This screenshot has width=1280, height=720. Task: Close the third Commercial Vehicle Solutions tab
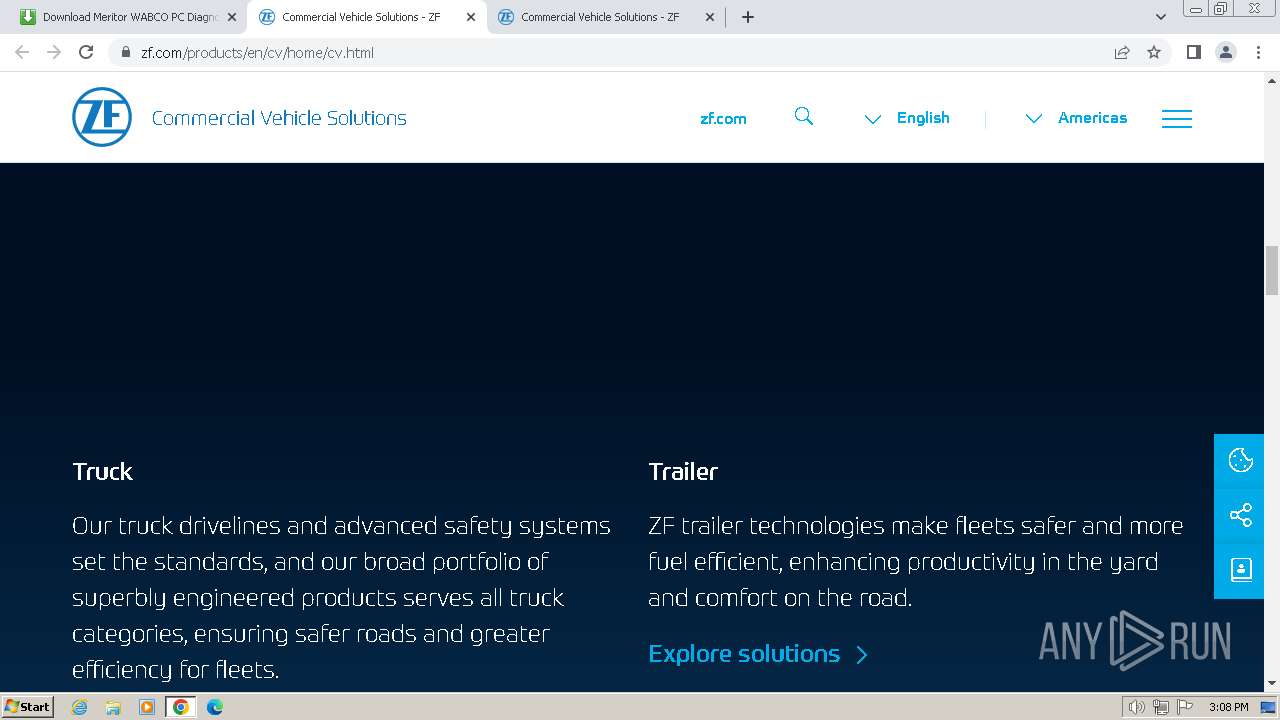click(710, 17)
